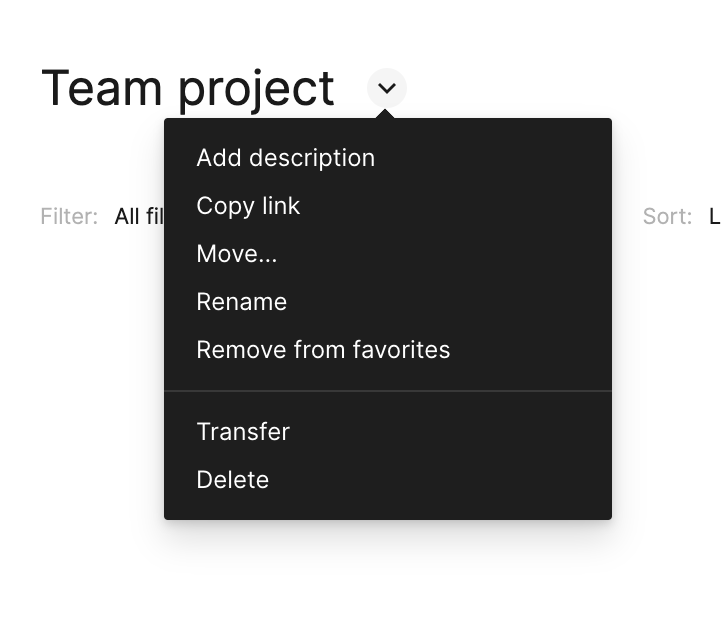Open the All files filter dropdown
722x628 pixels.
(138, 216)
